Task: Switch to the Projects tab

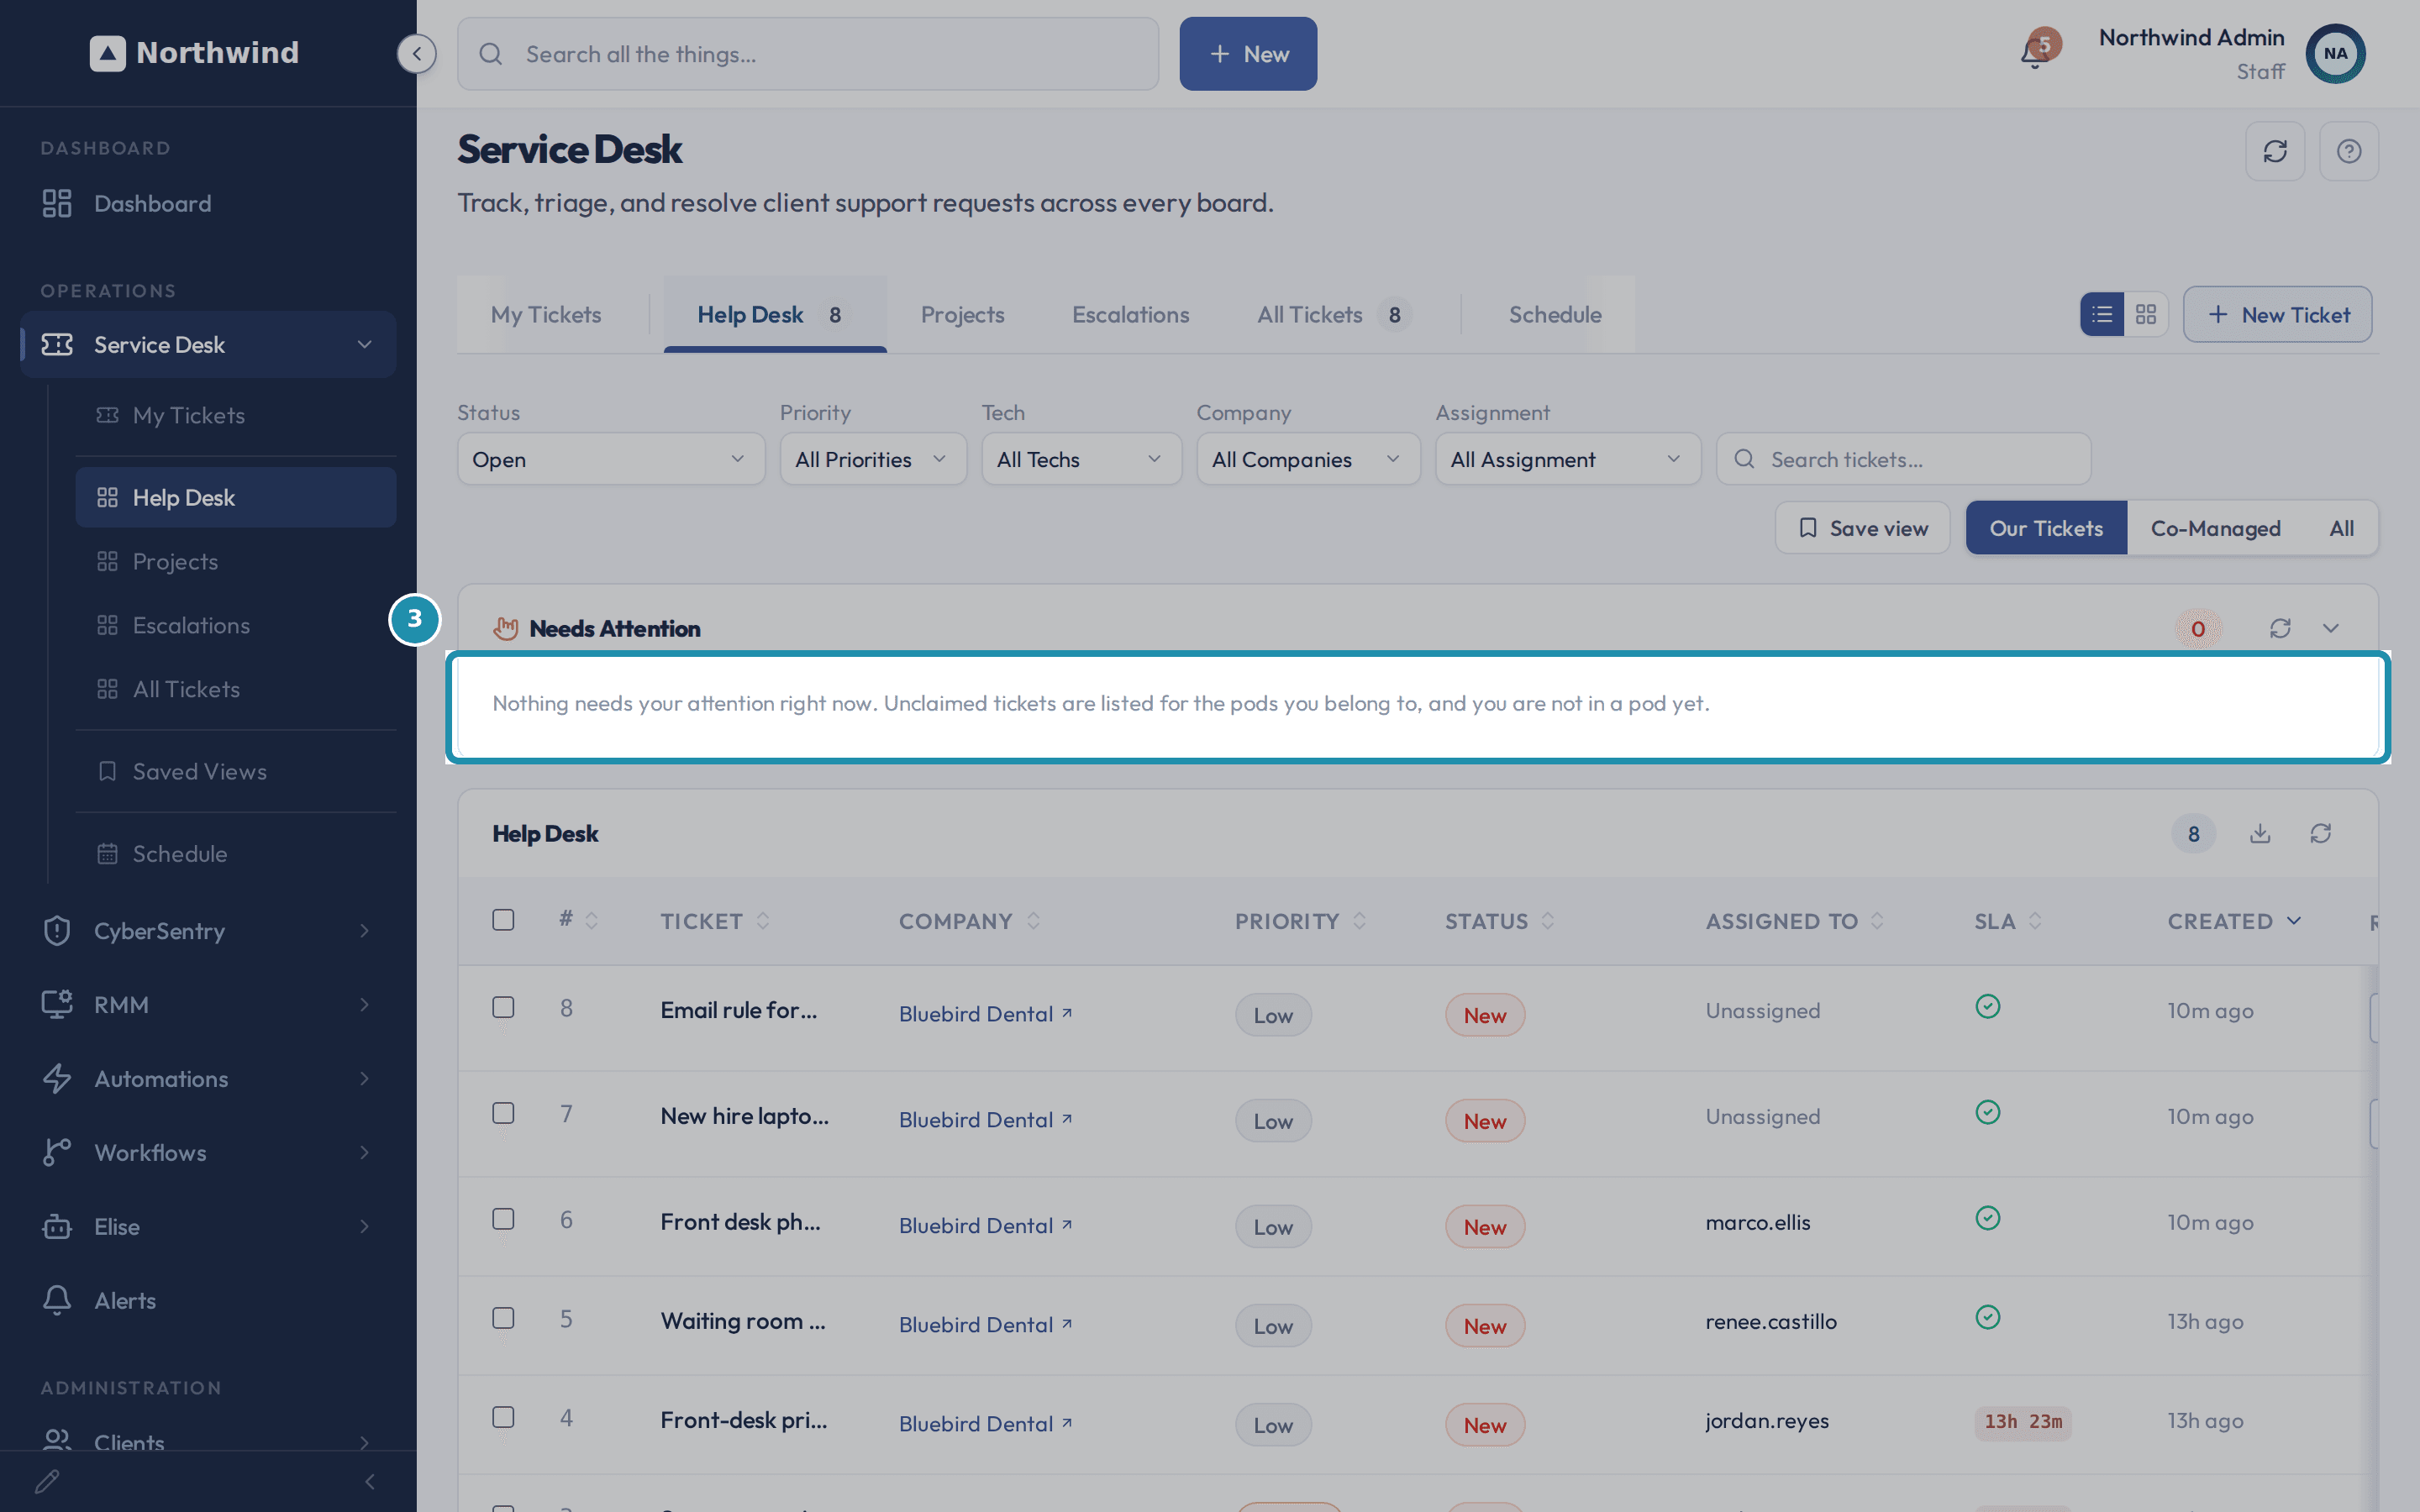Action: click(962, 314)
